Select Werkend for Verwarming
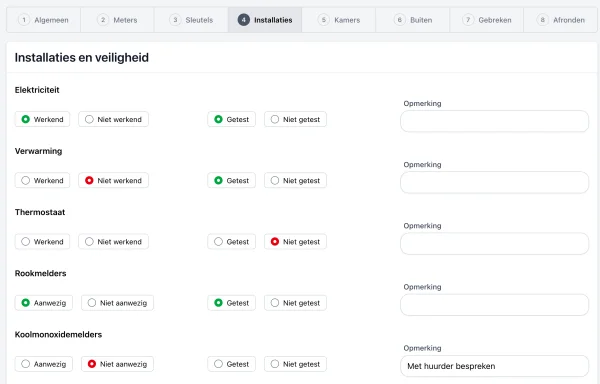600x384 pixels. [42, 181]
